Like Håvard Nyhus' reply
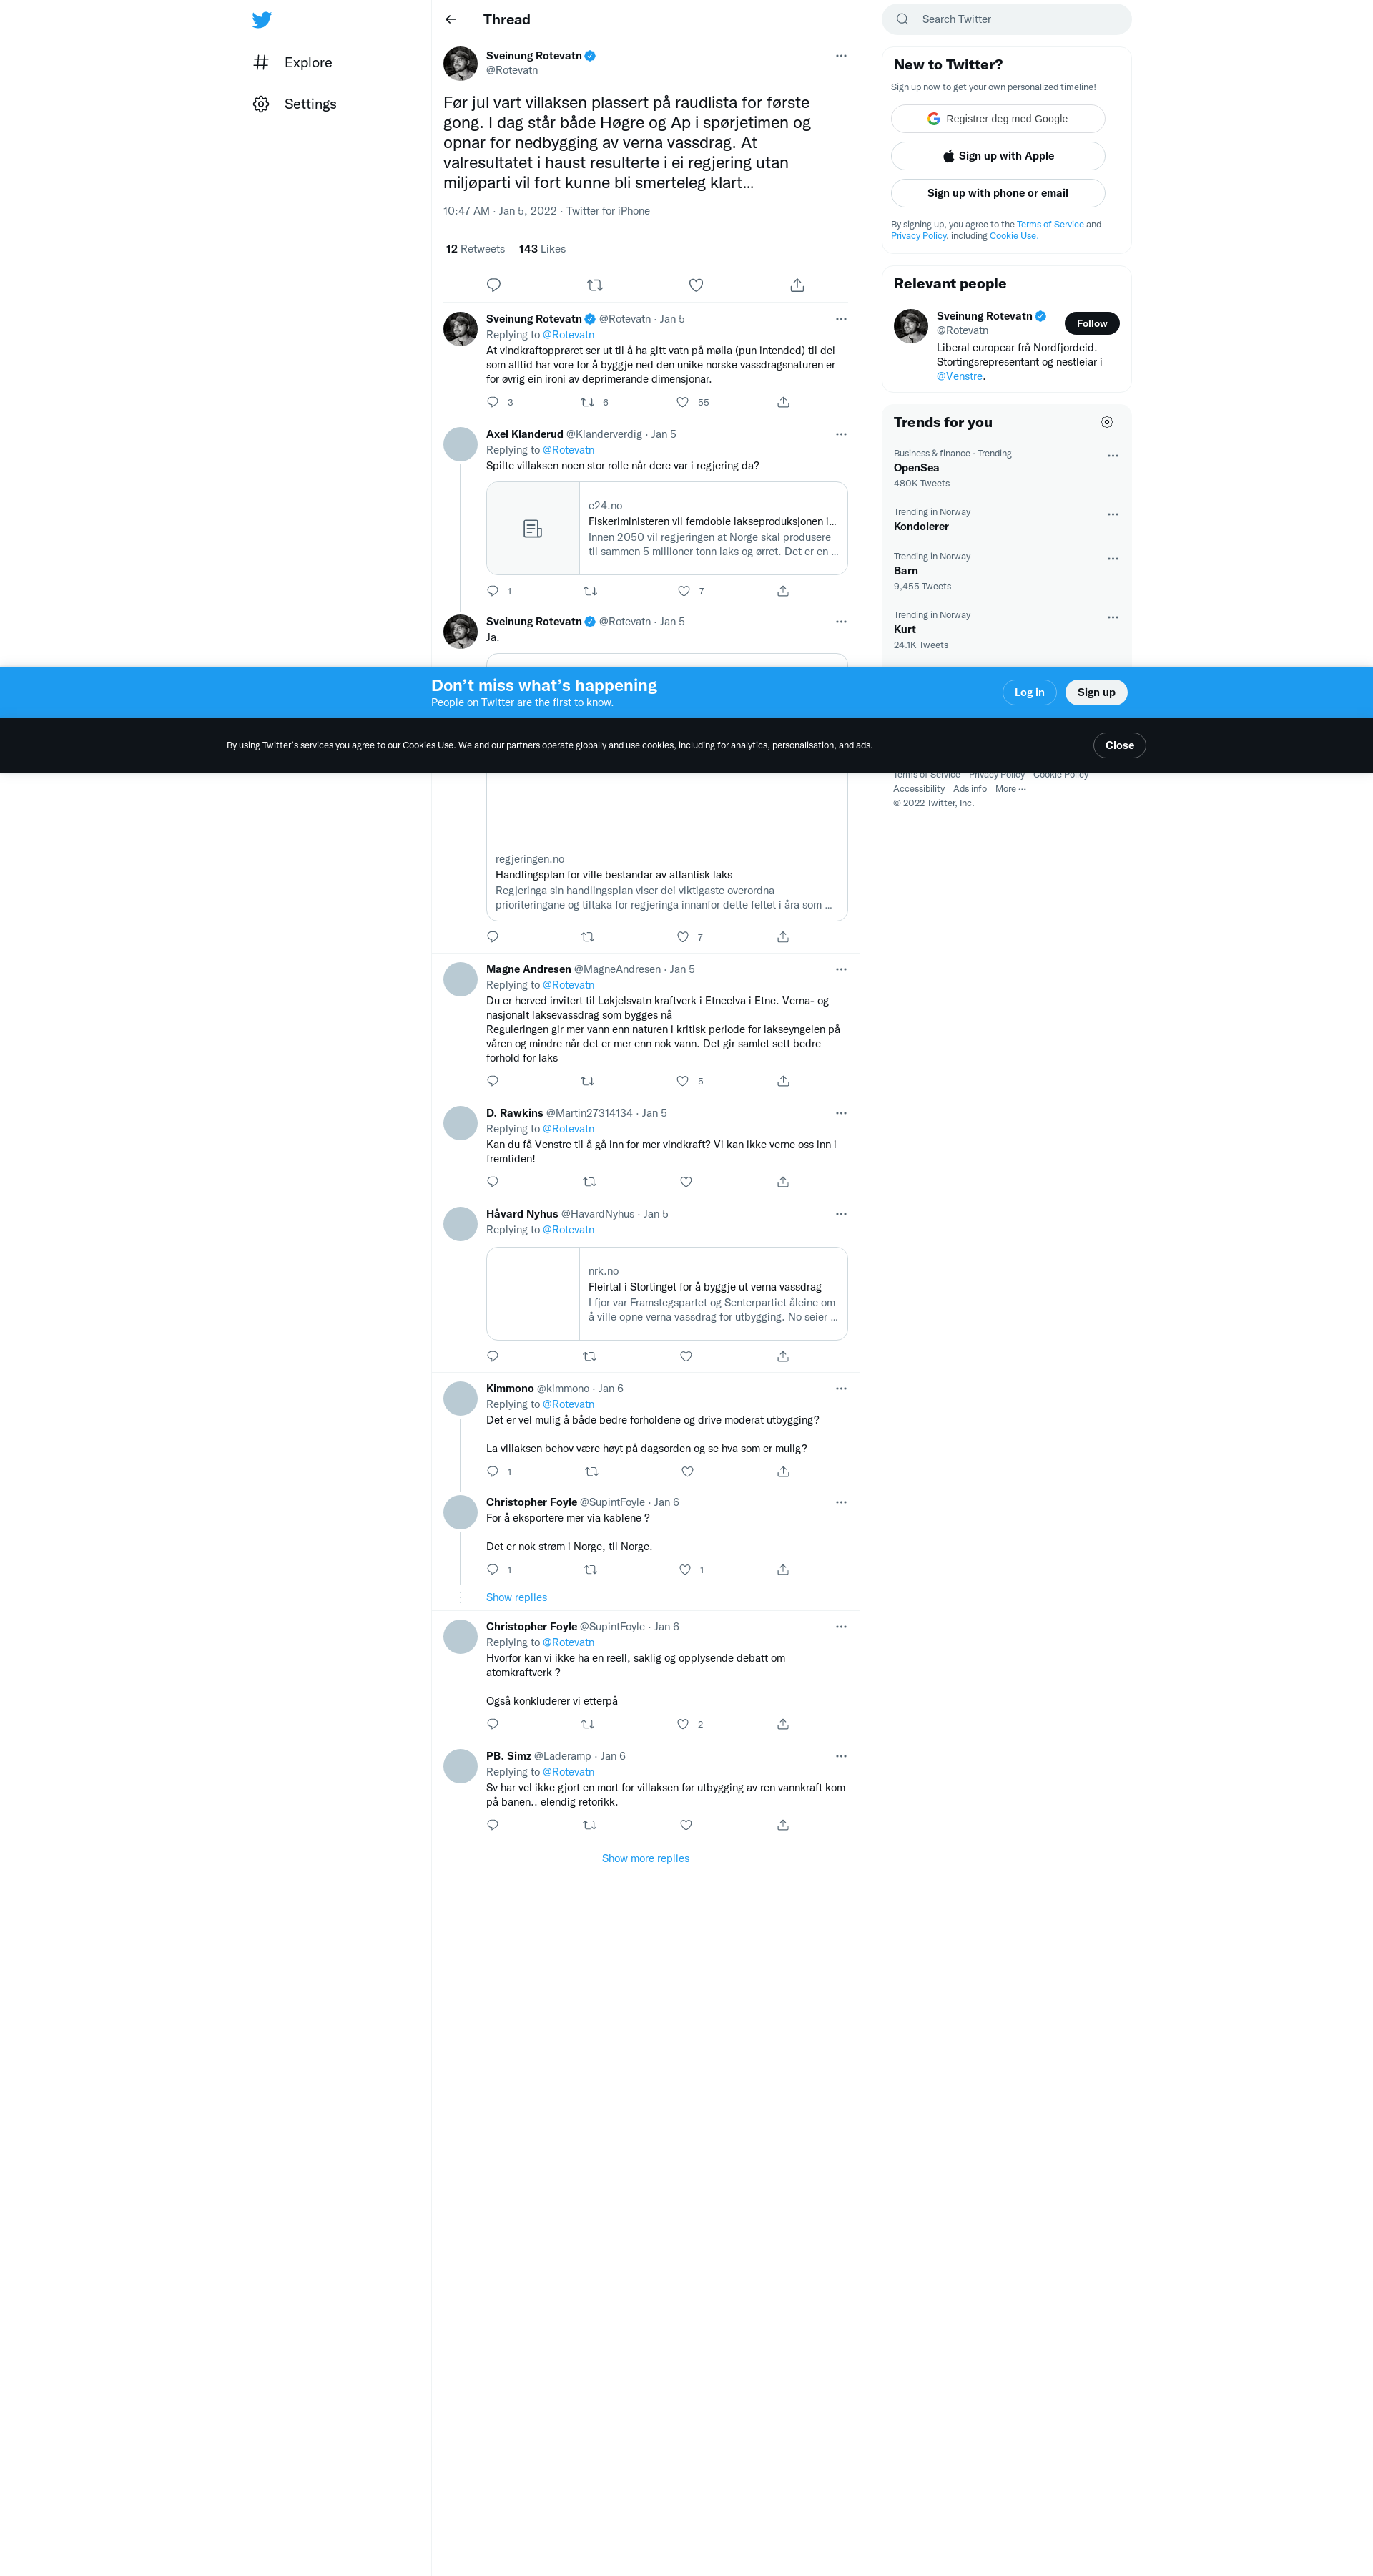1373x2576 pixels. (686, 1357)
